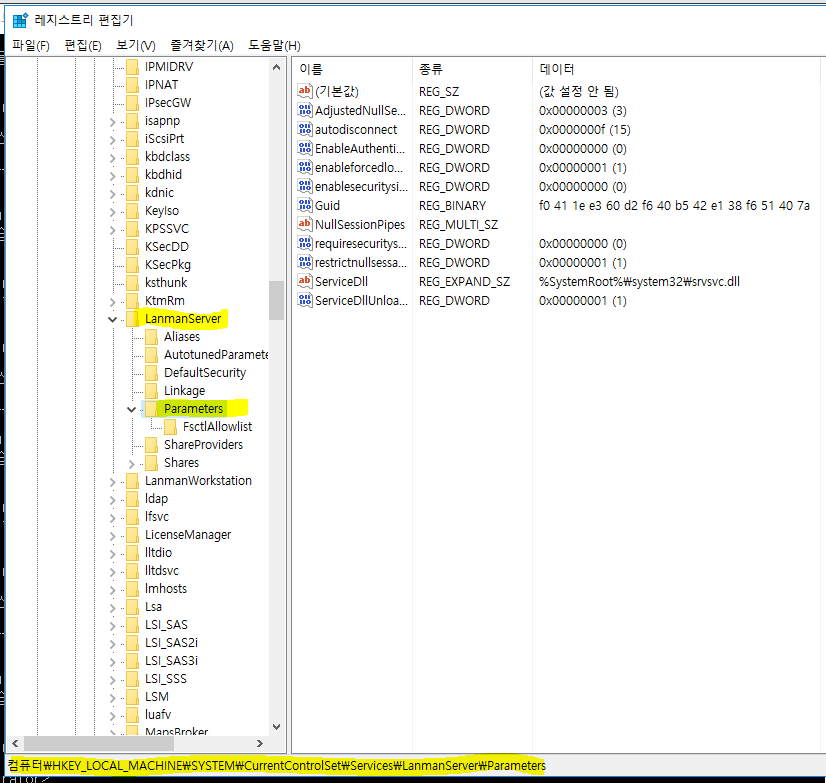Expand the LanmanWorkstation key
Image resolution: width=826 pixels, height=783 pixels.
112,482
